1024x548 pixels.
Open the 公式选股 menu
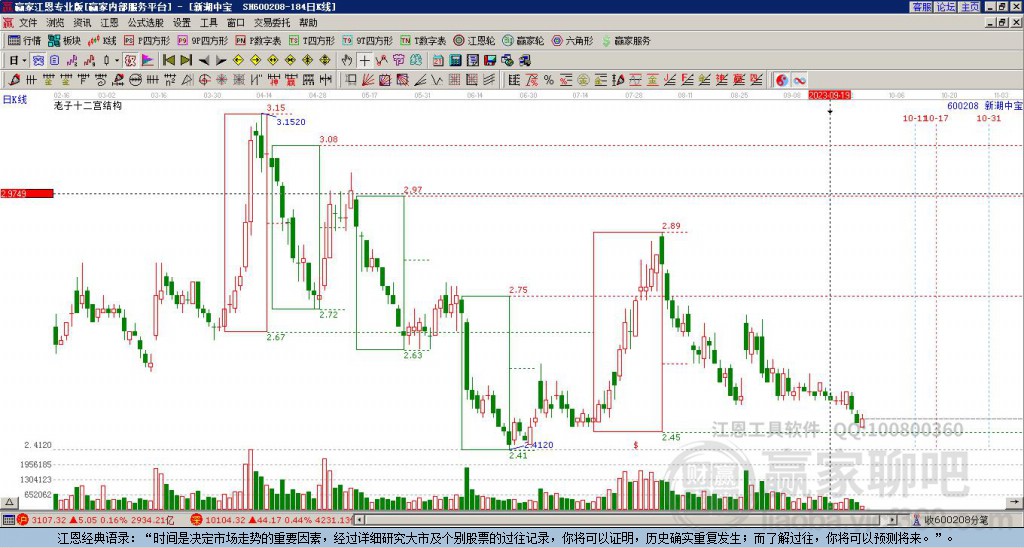tap(146, 23)
